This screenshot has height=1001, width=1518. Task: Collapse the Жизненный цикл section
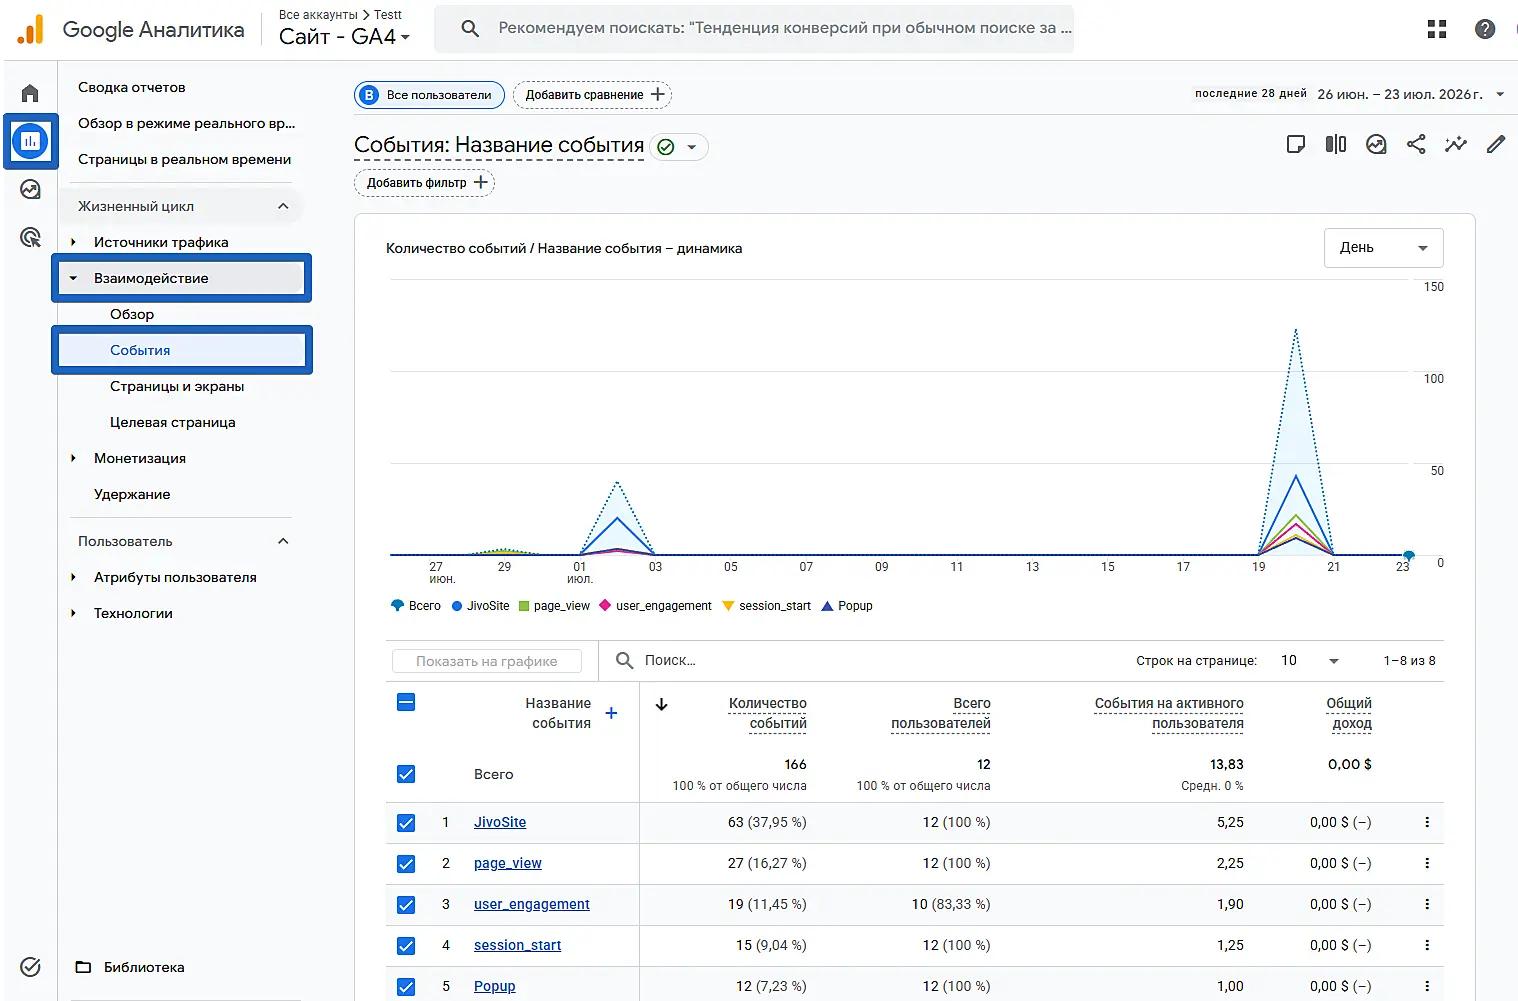point(283,206)
